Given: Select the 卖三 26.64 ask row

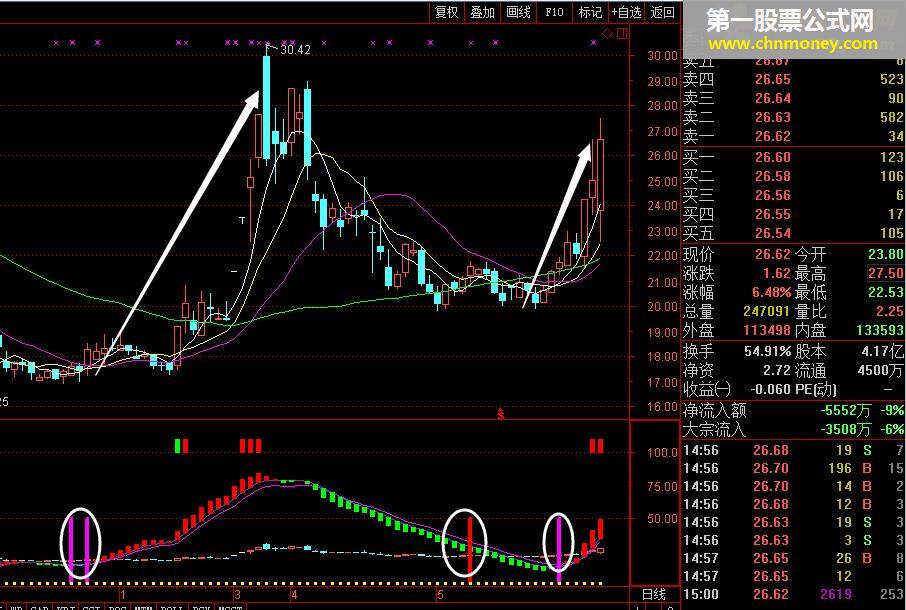Looking at the screenshot, I should click(793, 98).
